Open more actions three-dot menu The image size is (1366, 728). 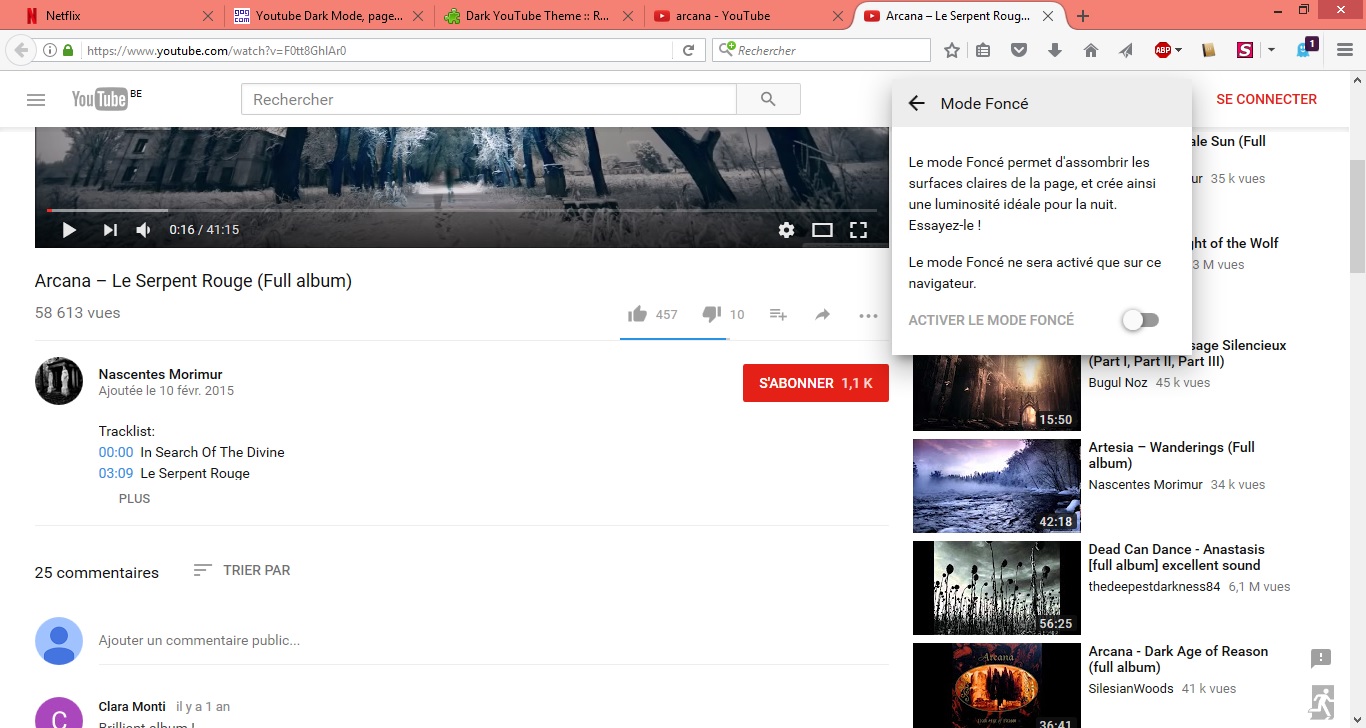click(x=868, y=315)
